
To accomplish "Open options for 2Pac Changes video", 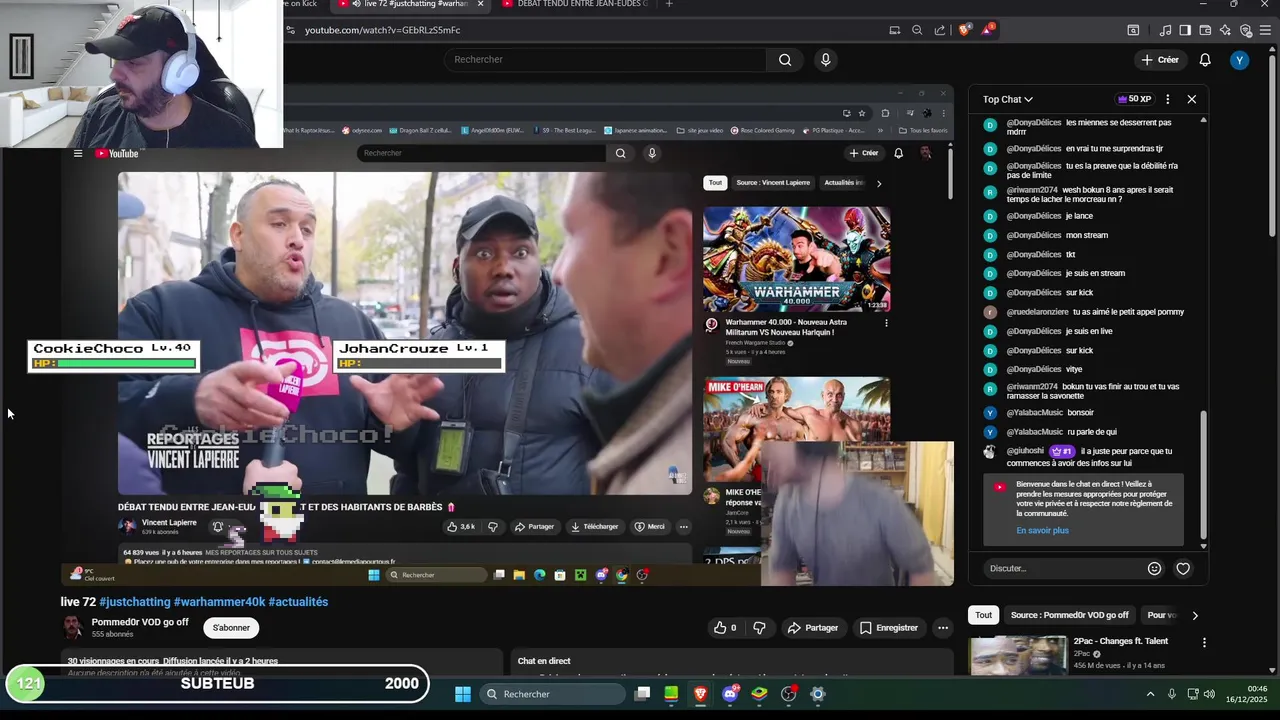I will click(1204, 642).
